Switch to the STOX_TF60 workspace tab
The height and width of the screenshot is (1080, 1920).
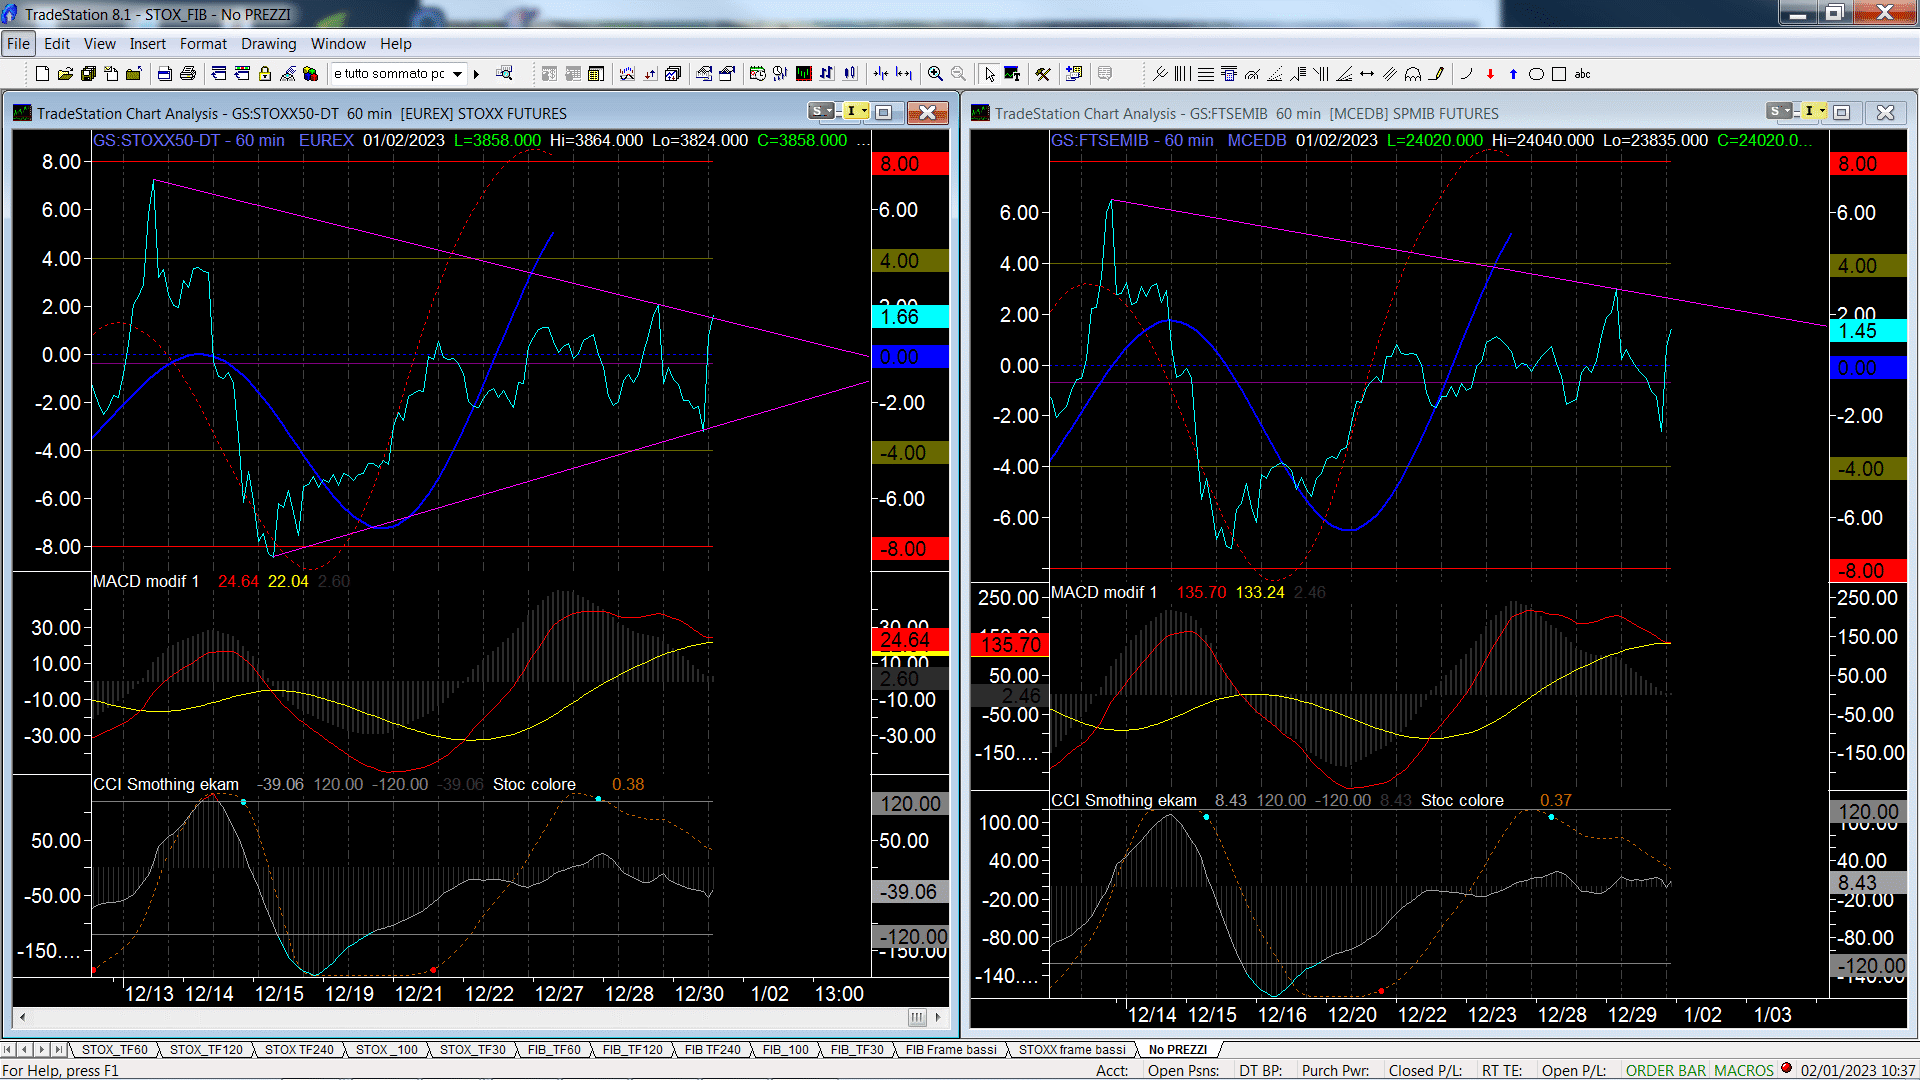(x=114, y=1049)
